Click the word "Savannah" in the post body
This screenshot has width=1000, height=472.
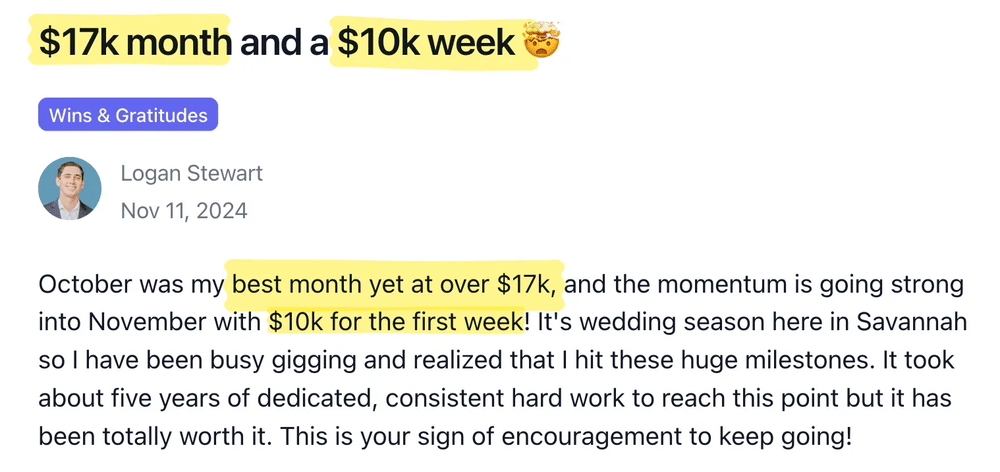pyautogui.click(x=913, y=322)
